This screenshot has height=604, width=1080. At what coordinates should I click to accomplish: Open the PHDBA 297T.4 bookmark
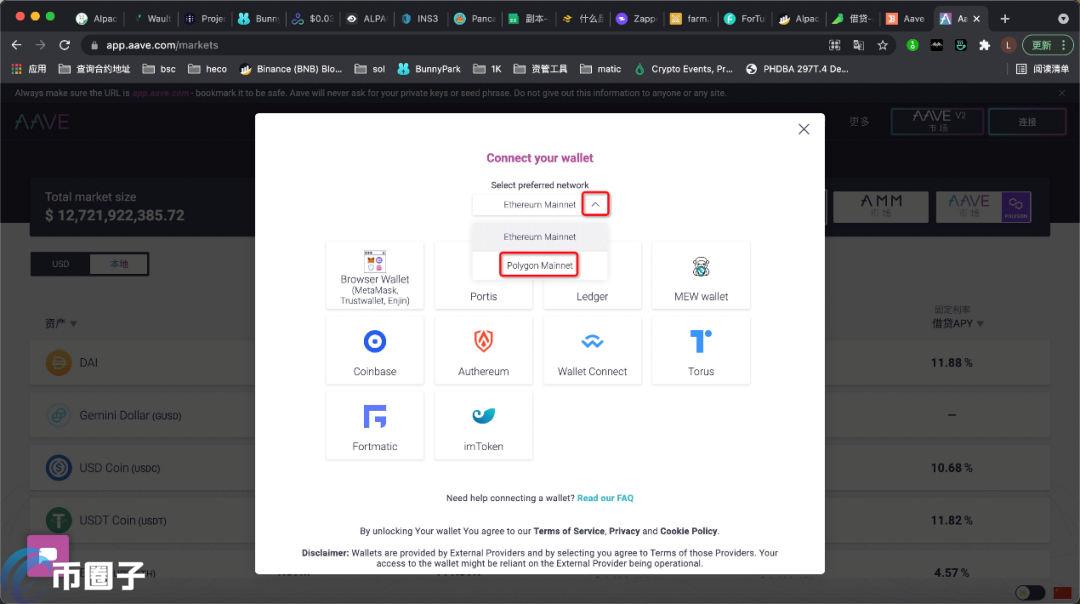tap(798, 69)
